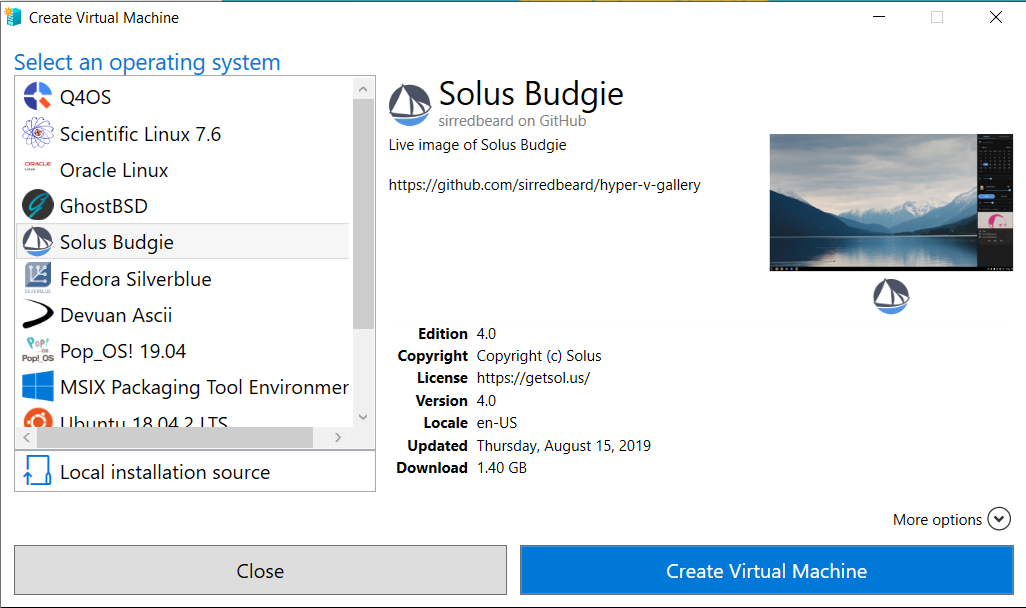The height and width of the screenshot is (608, 1026).
Task: Select Devuan Ascii entry
Action: click(x=183, y=315)
